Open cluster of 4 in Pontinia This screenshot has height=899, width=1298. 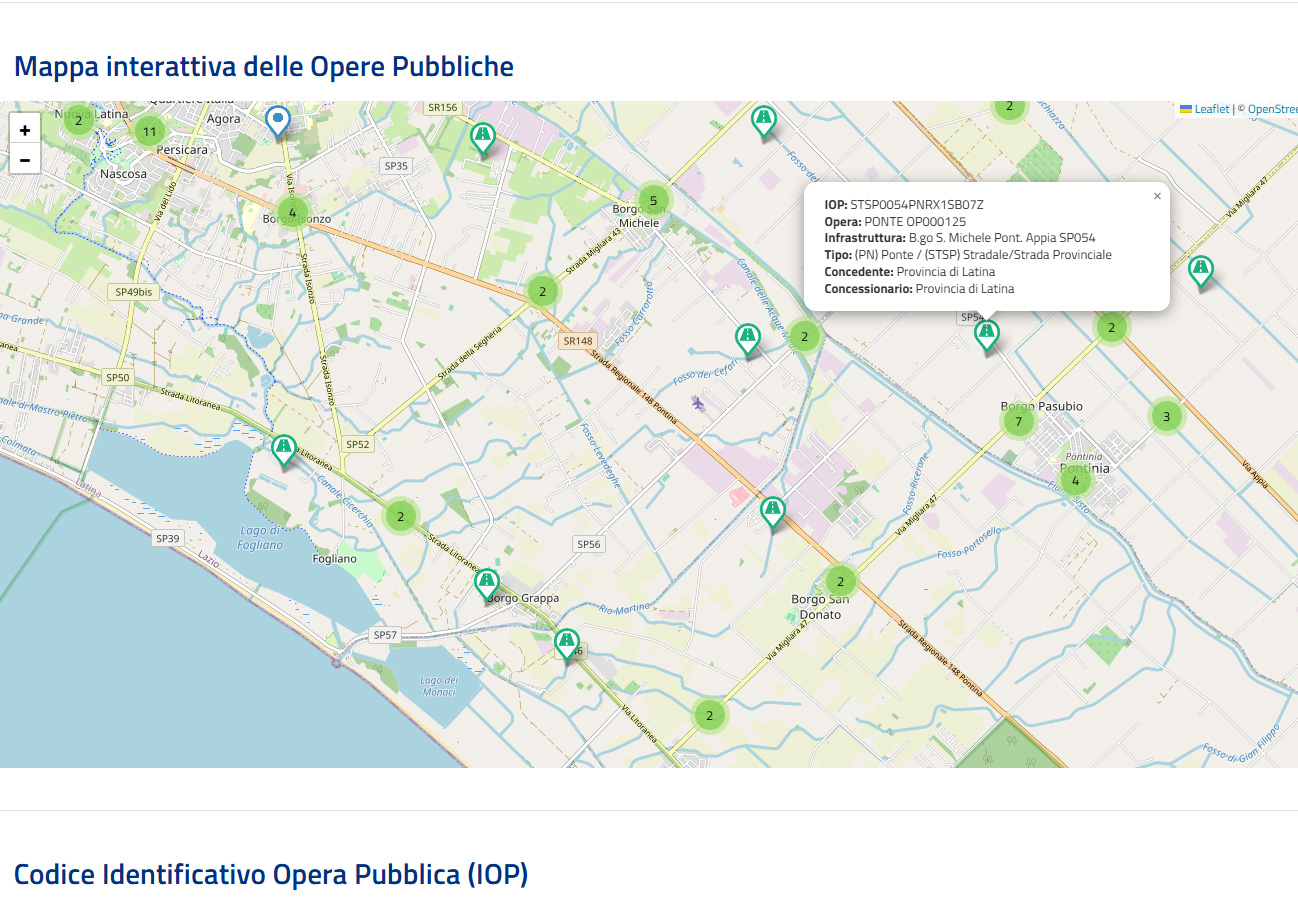(1075, 481)
